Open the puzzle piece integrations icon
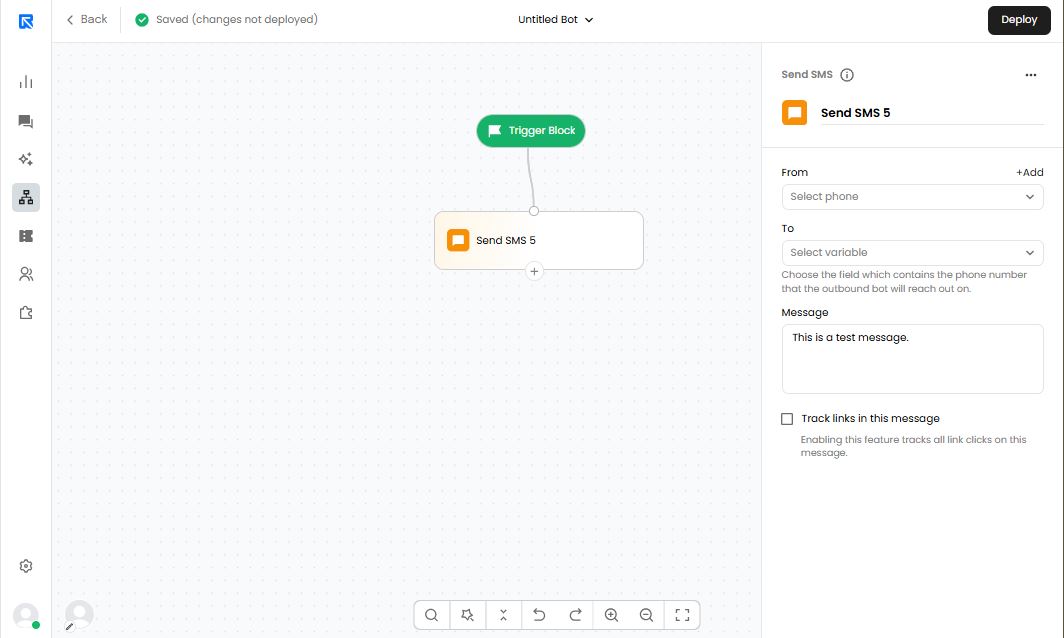 (x=26, y=313)
